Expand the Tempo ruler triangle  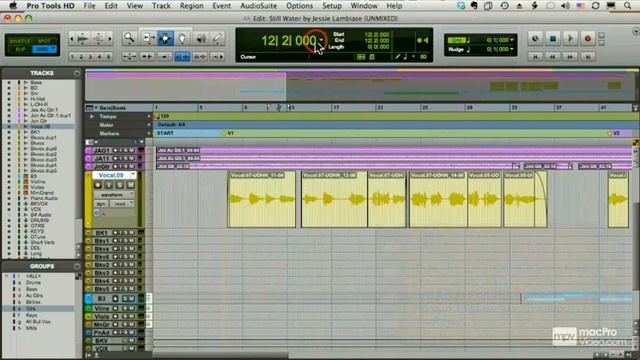click(x=92, y=117)
